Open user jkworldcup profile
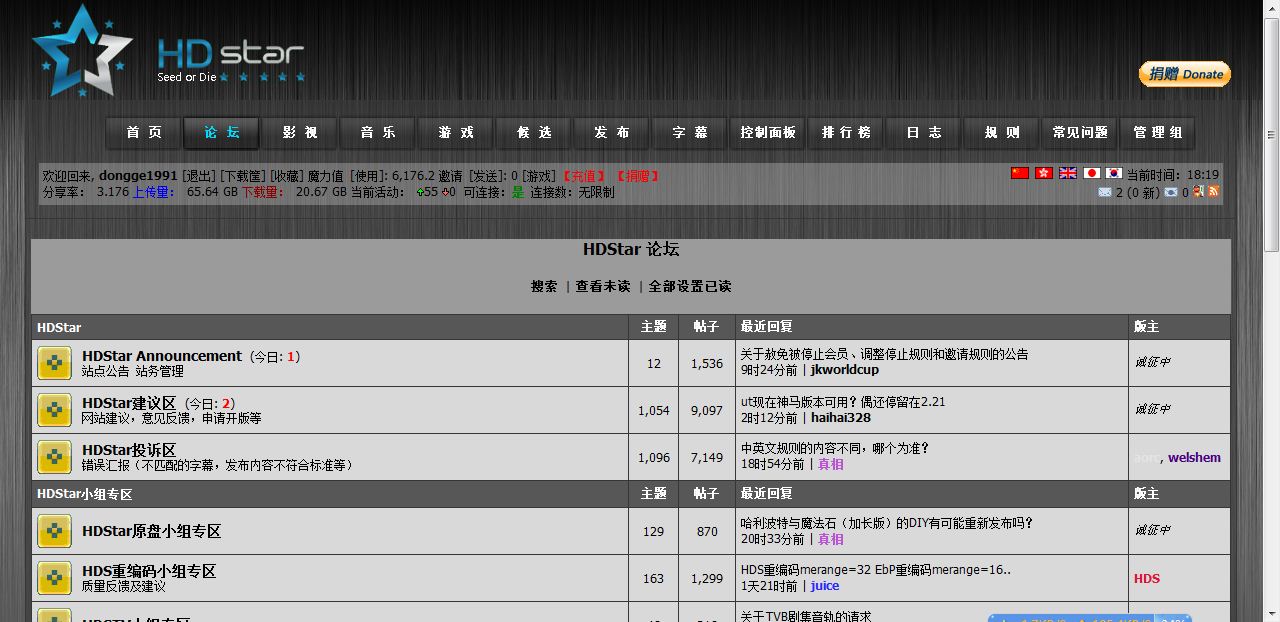Viewport: 1280px width, 622px height. point(845,370)
